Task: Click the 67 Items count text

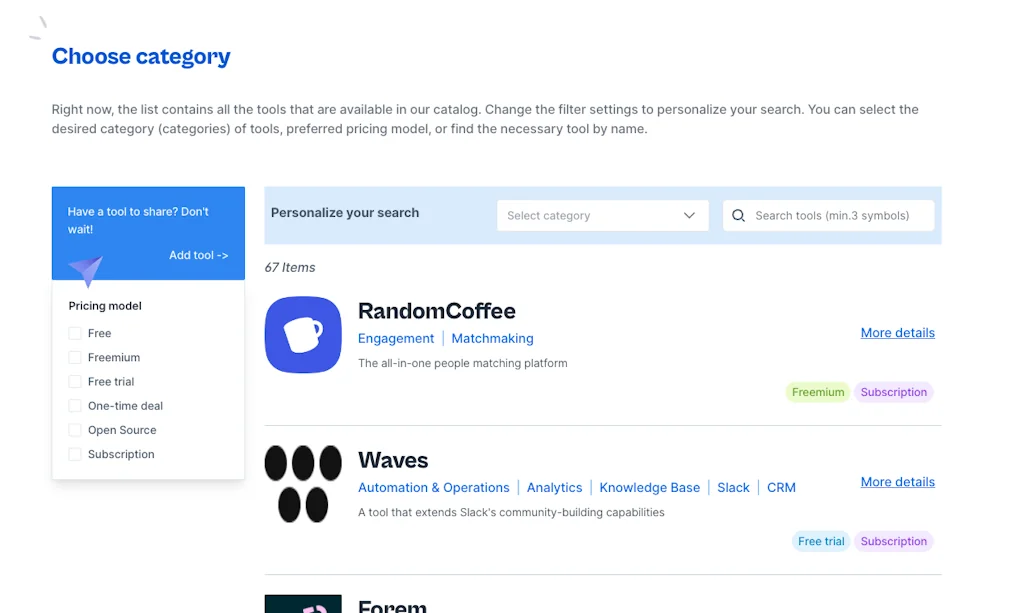Action: tap(290, 268)
